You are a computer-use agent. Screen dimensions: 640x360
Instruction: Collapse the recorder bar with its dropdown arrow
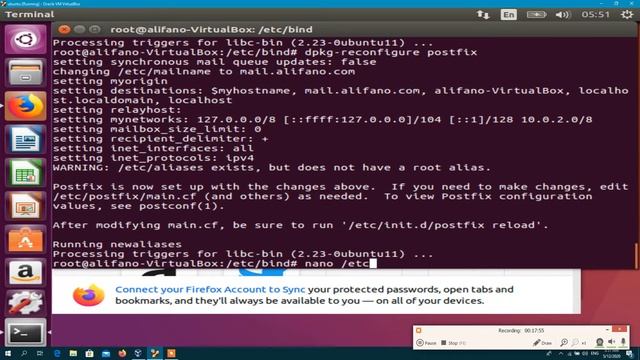tap(607, 329)
